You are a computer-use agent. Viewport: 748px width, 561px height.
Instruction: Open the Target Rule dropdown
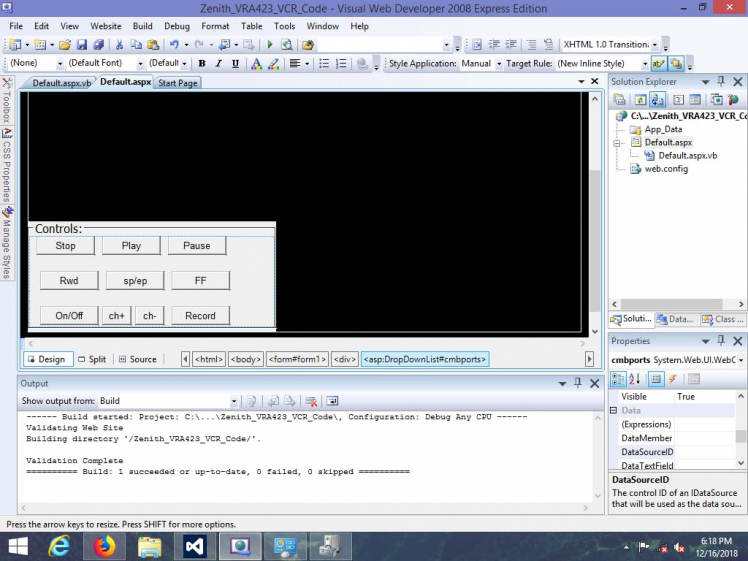coord(645,63)
